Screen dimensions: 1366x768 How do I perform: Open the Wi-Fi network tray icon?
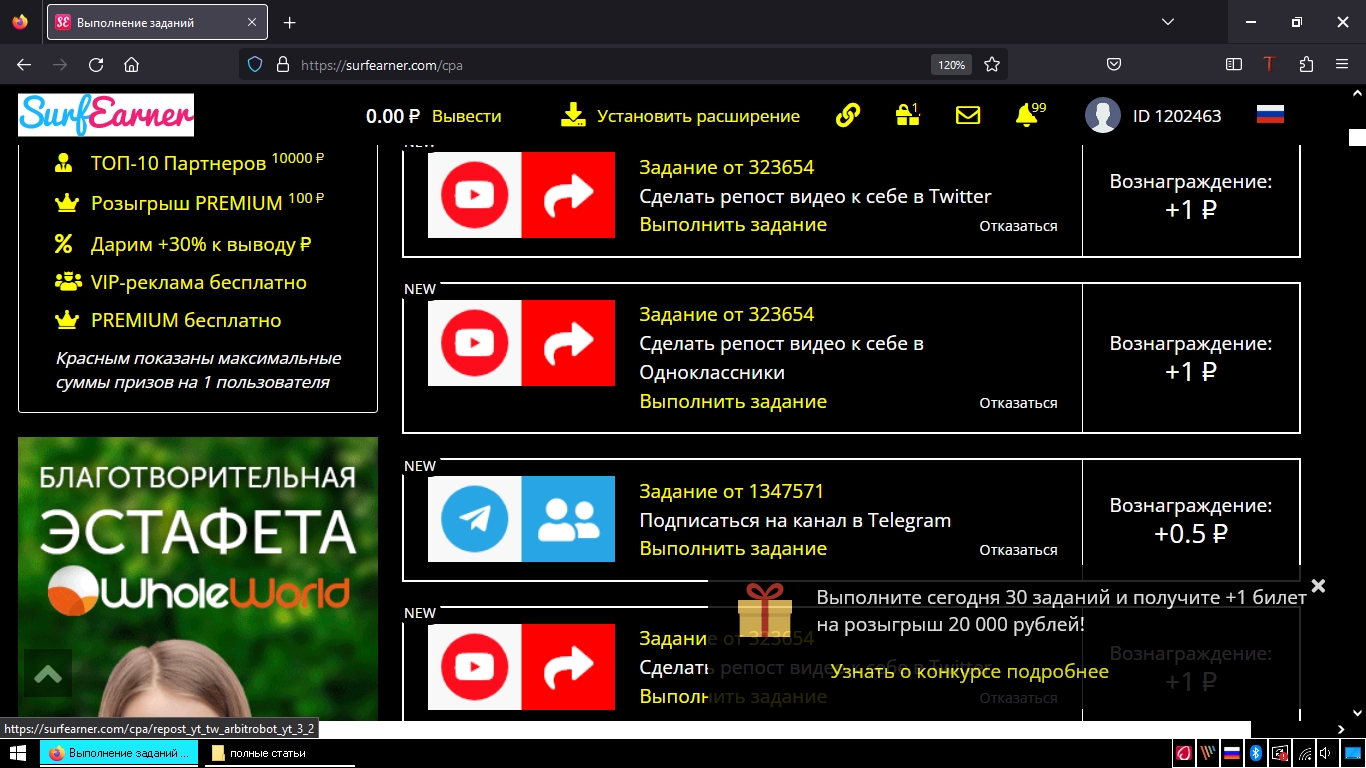click(x=1304, y=753)
